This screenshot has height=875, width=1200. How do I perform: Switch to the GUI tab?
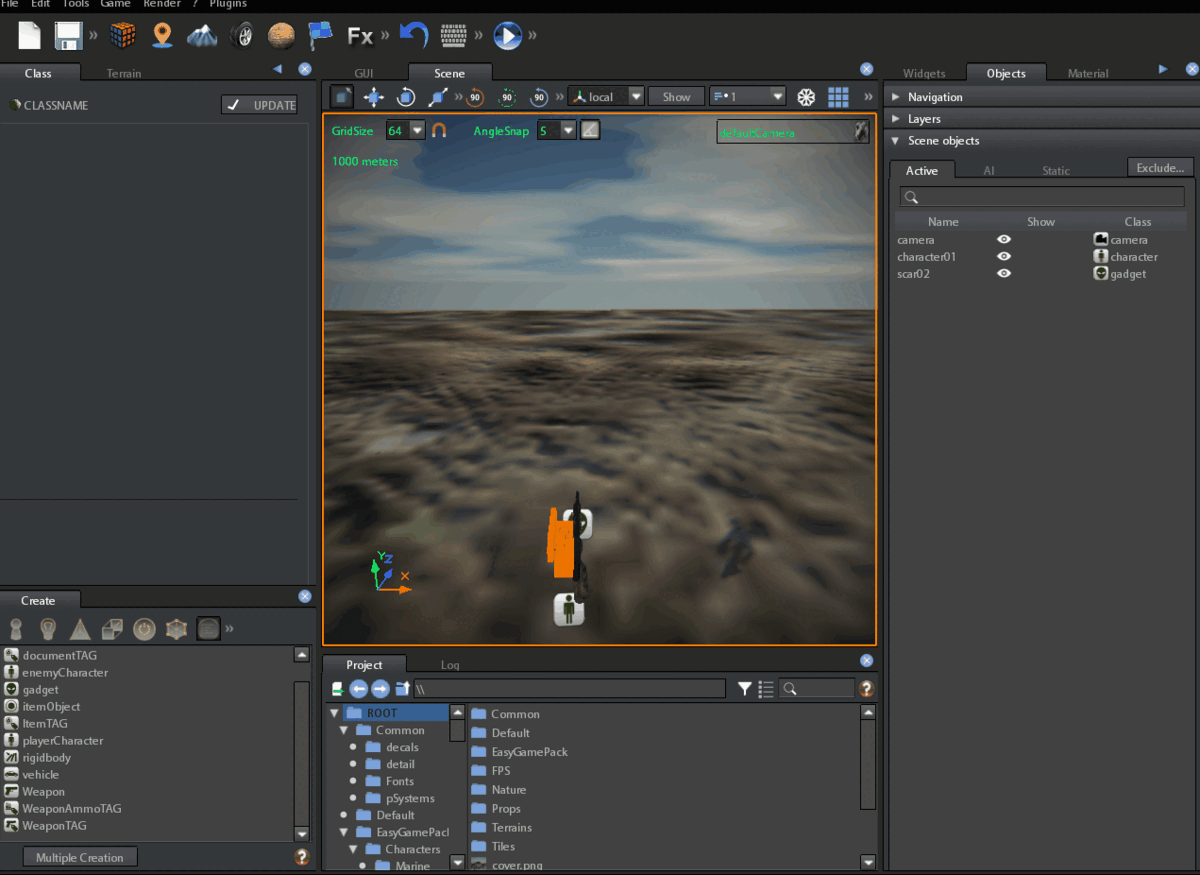pos(364,73)
